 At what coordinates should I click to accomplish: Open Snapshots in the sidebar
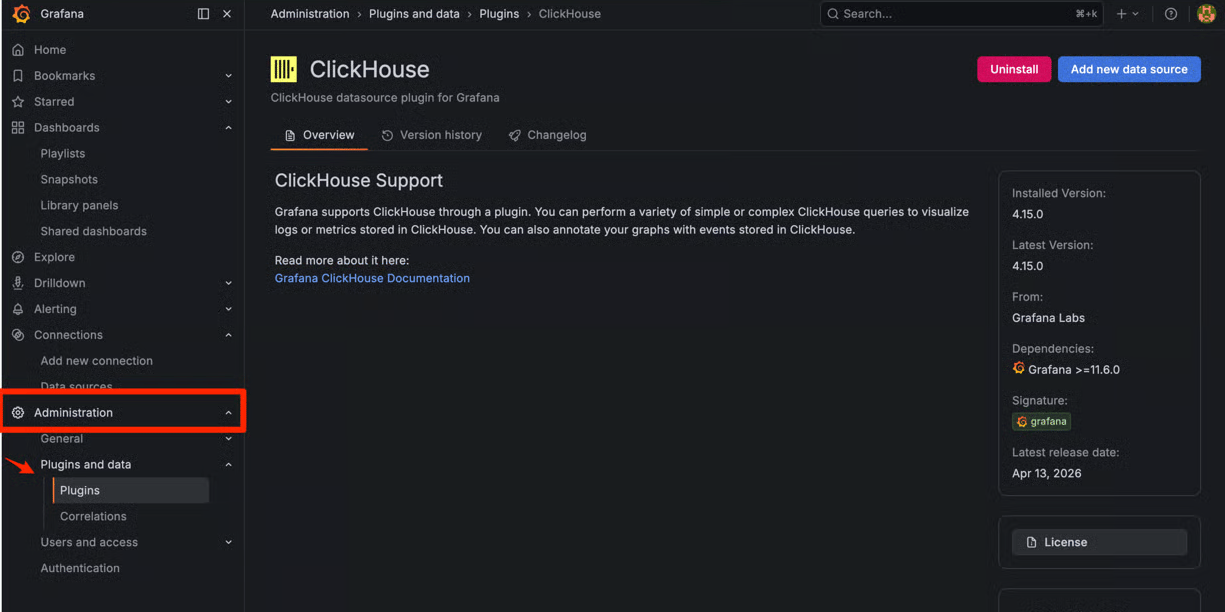click(x=69, y=180)
